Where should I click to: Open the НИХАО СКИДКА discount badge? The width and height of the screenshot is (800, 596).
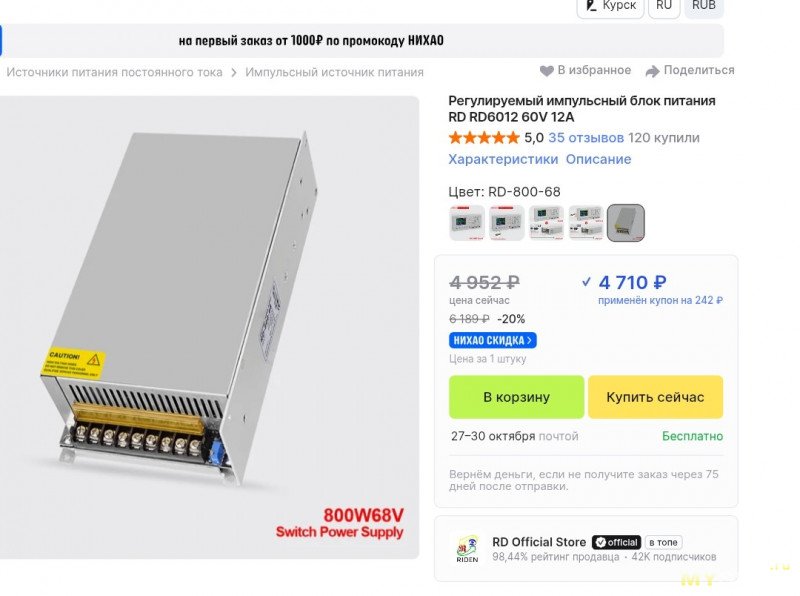(x=492, y=340)
